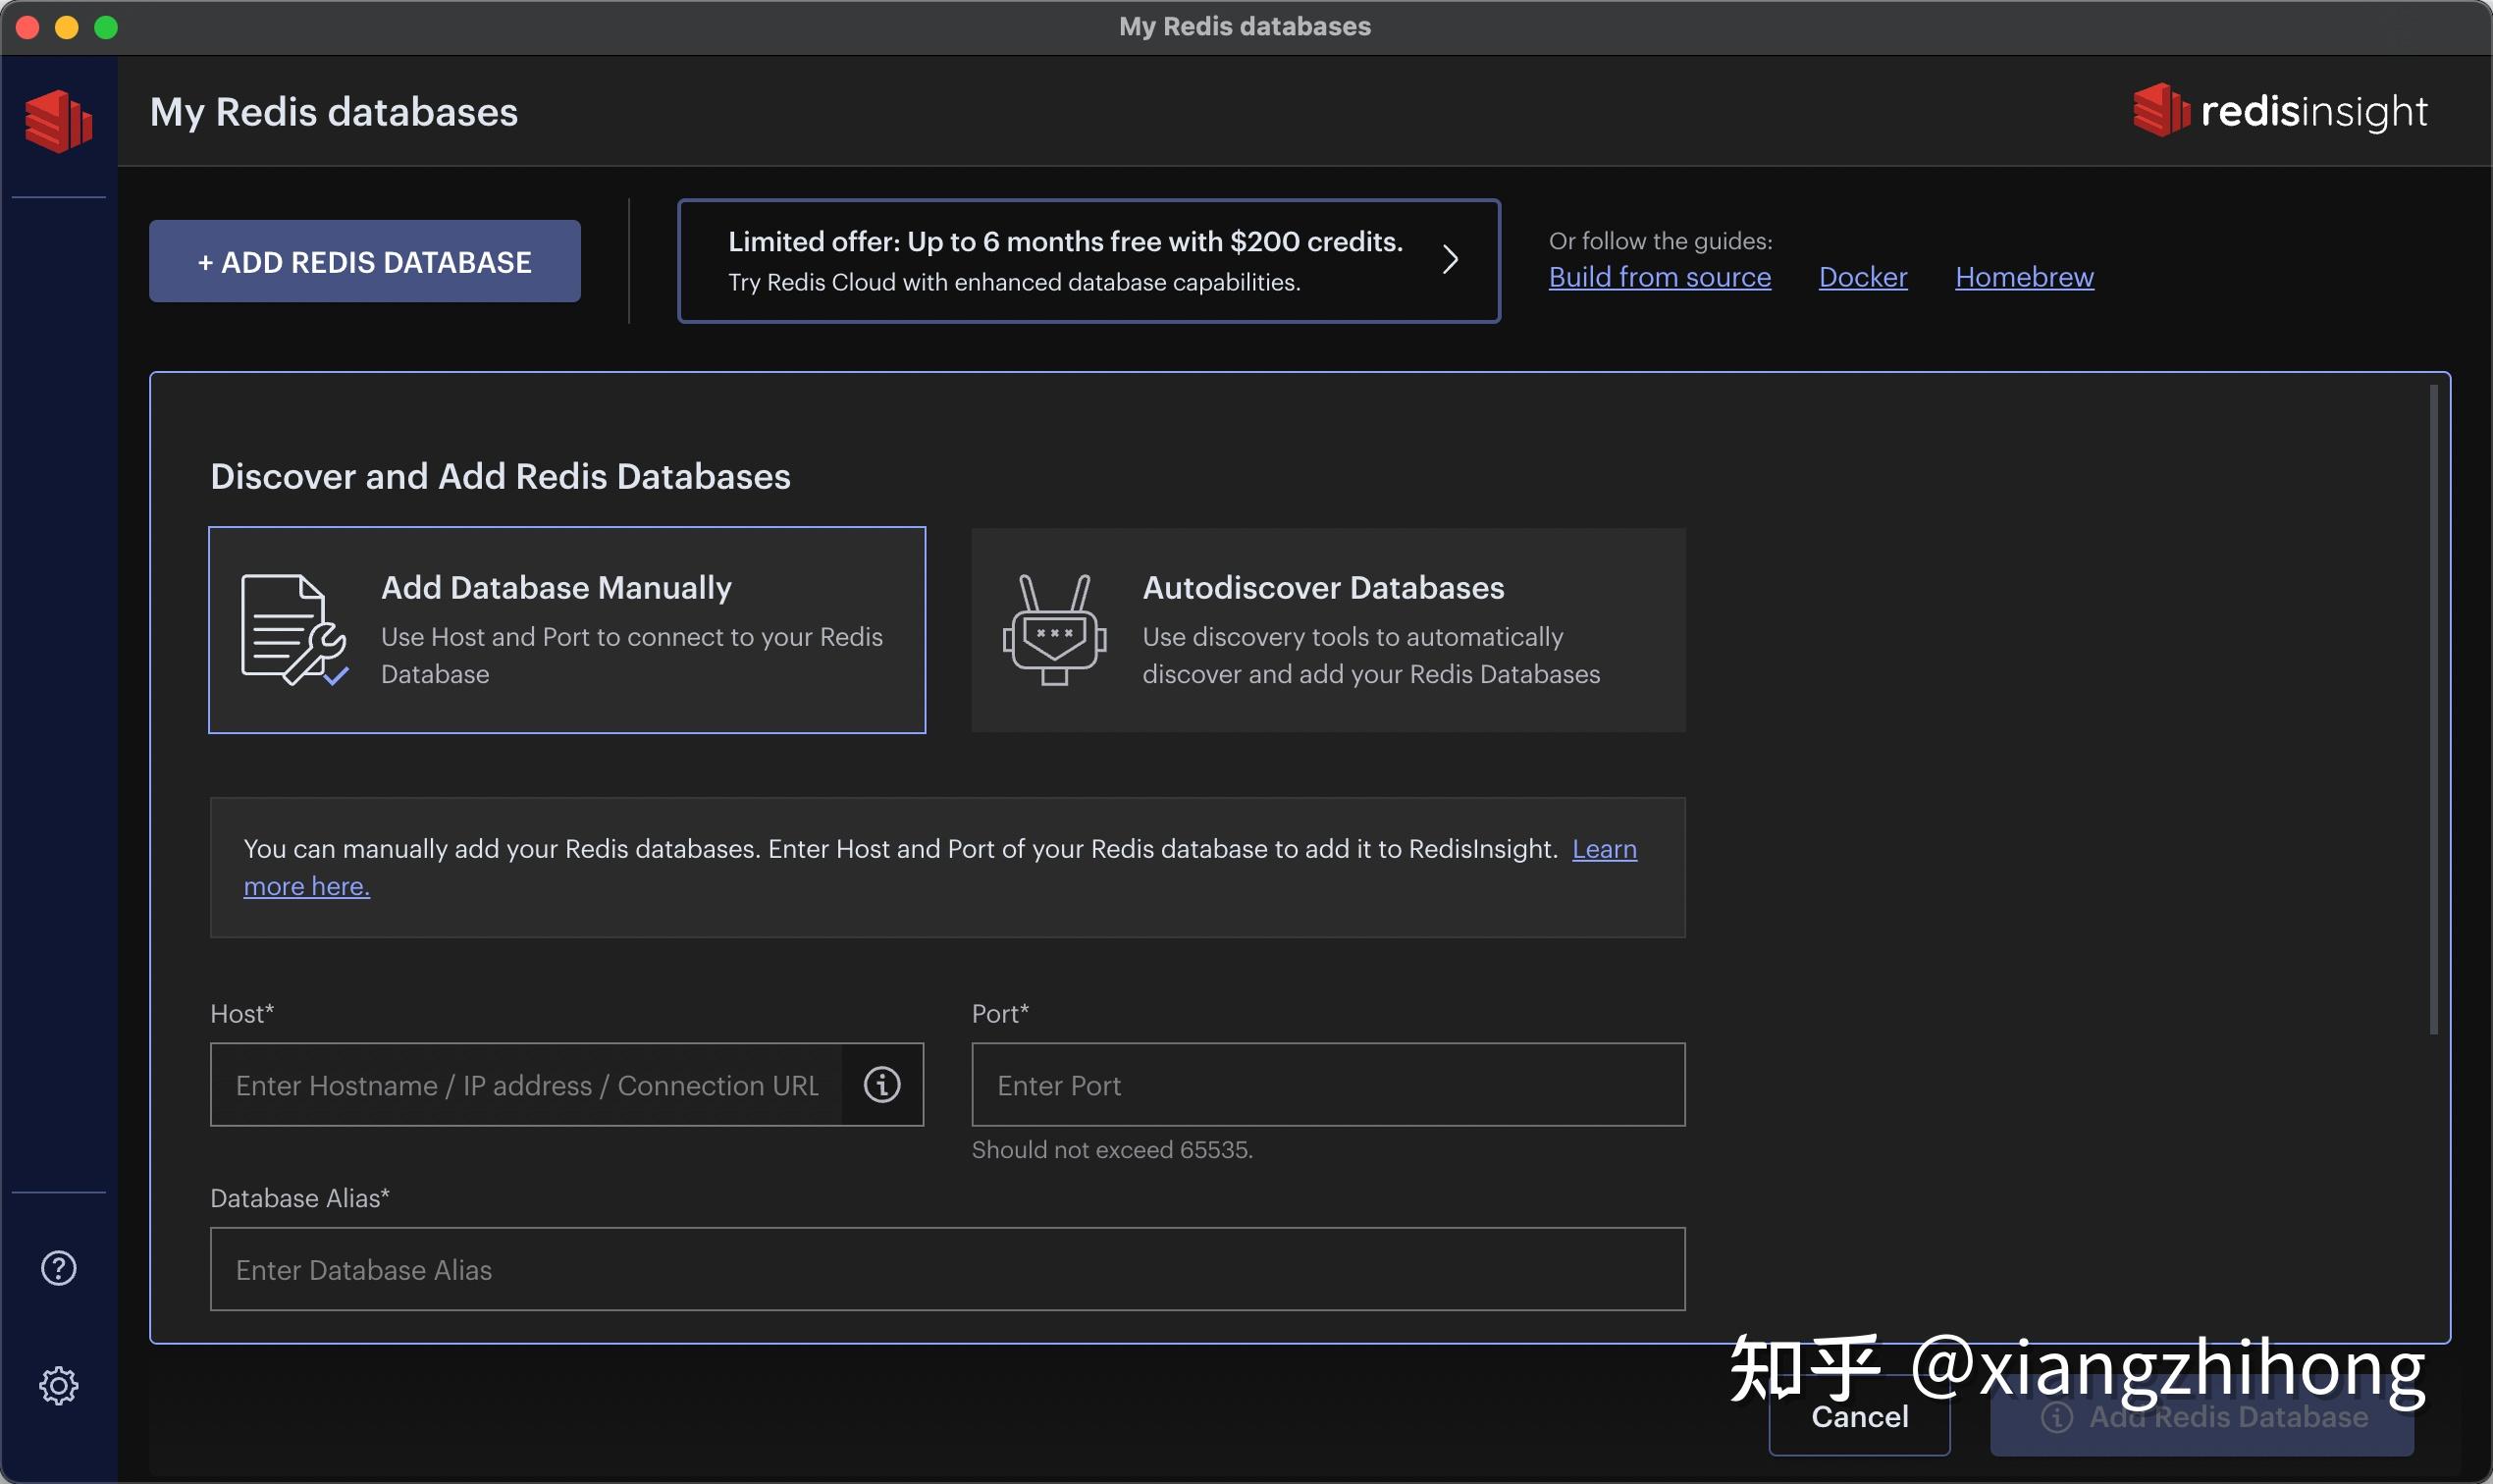The height and width of the screenshot is (1484, 2493).
Task: Click the info icon next to Host field
Action: point(881,1084)
